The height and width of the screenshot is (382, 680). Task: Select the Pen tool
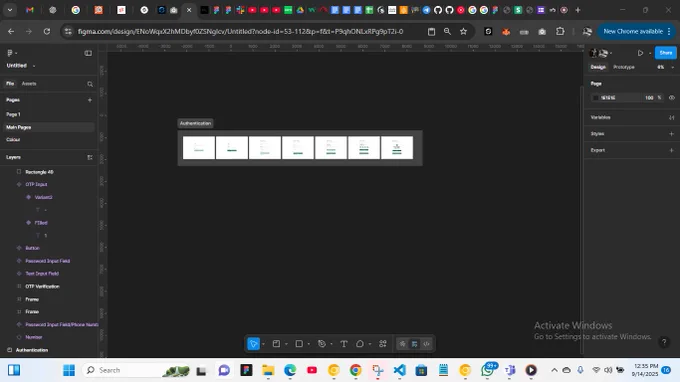tap(322, 344)
